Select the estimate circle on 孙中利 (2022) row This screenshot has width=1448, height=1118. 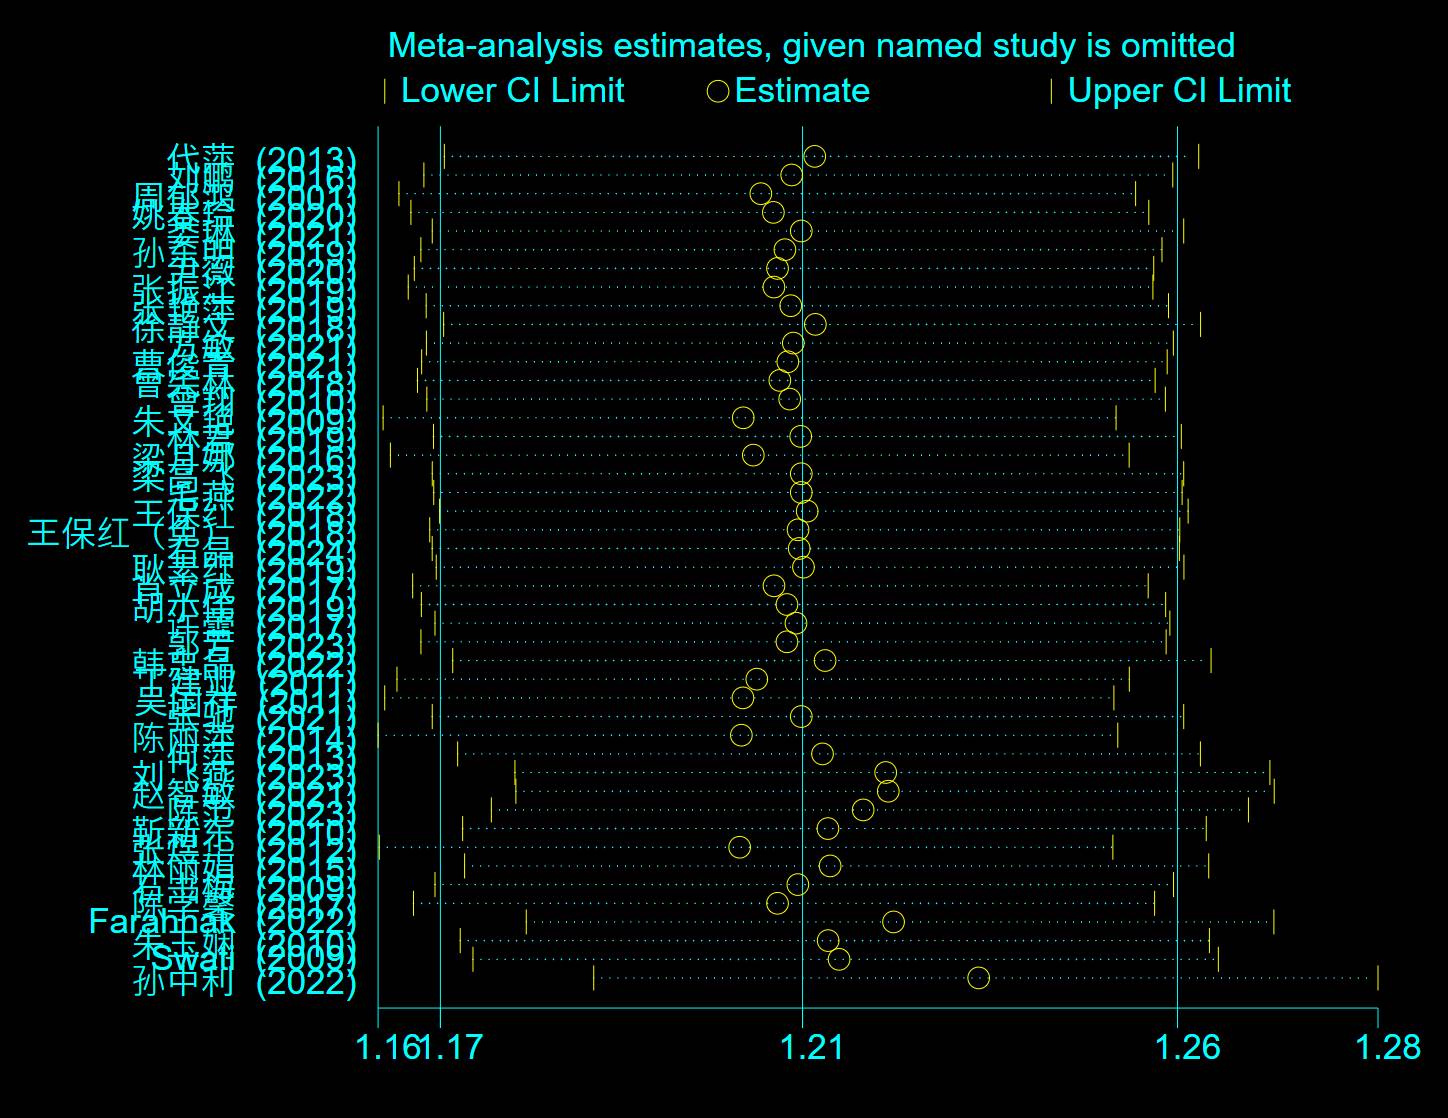tap(978, 978)
